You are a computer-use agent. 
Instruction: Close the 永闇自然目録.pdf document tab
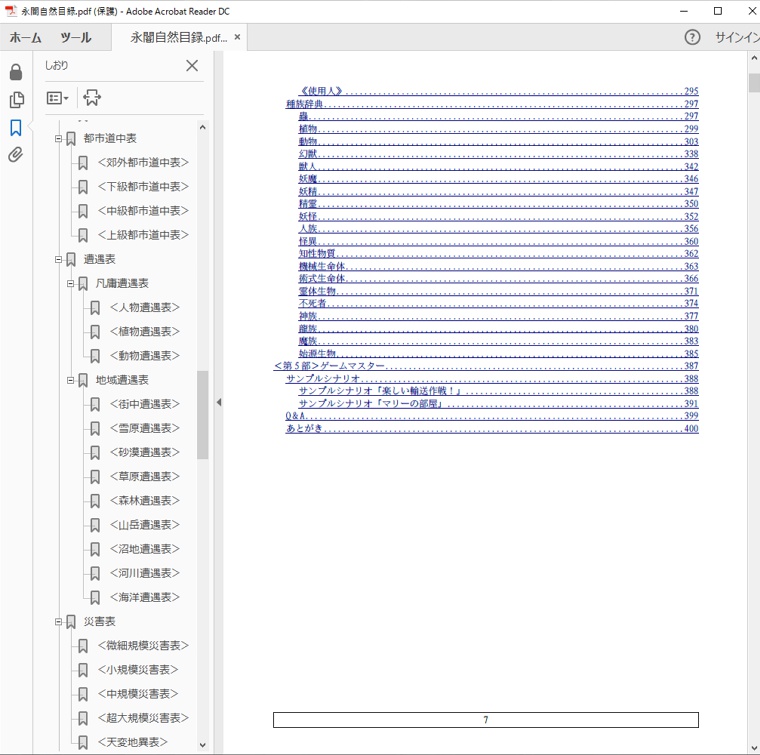pyautogui.click(x=237, y=37)
